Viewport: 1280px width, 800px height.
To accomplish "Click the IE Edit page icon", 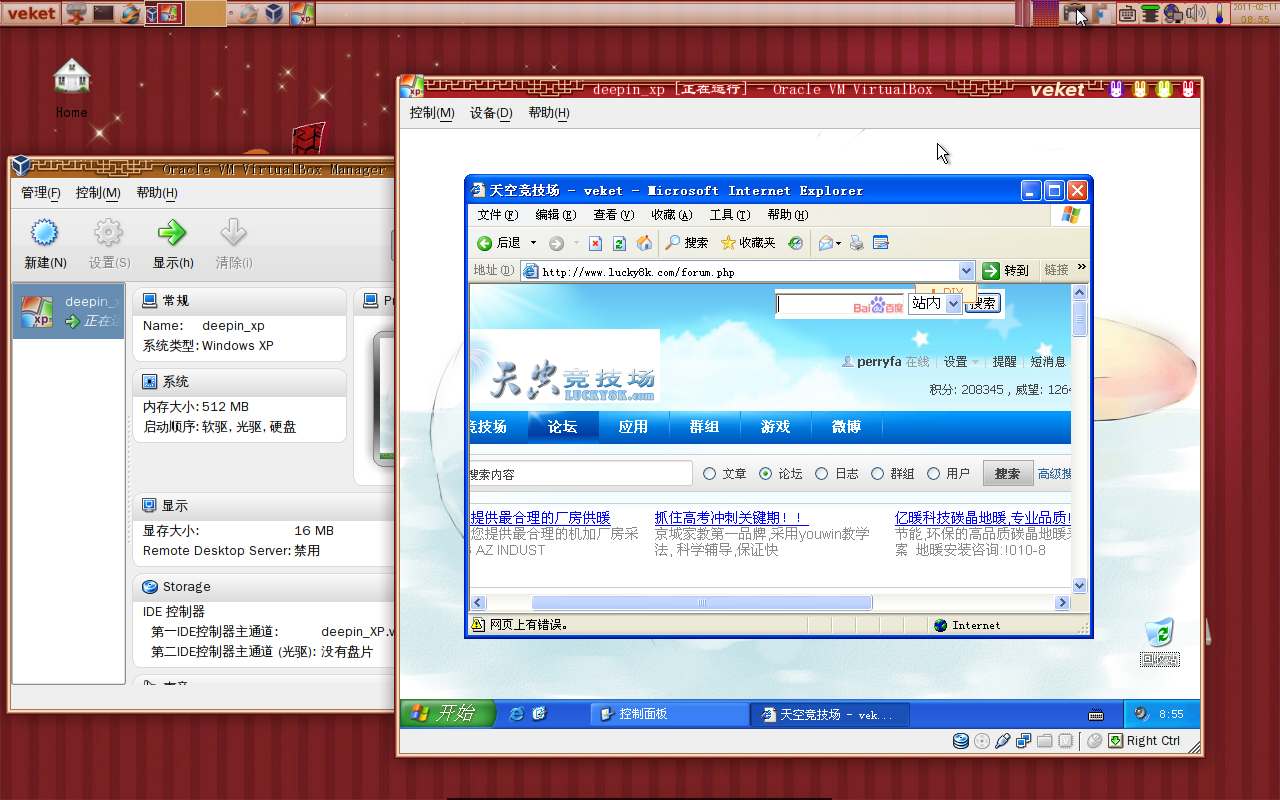I will coord(881,243).
